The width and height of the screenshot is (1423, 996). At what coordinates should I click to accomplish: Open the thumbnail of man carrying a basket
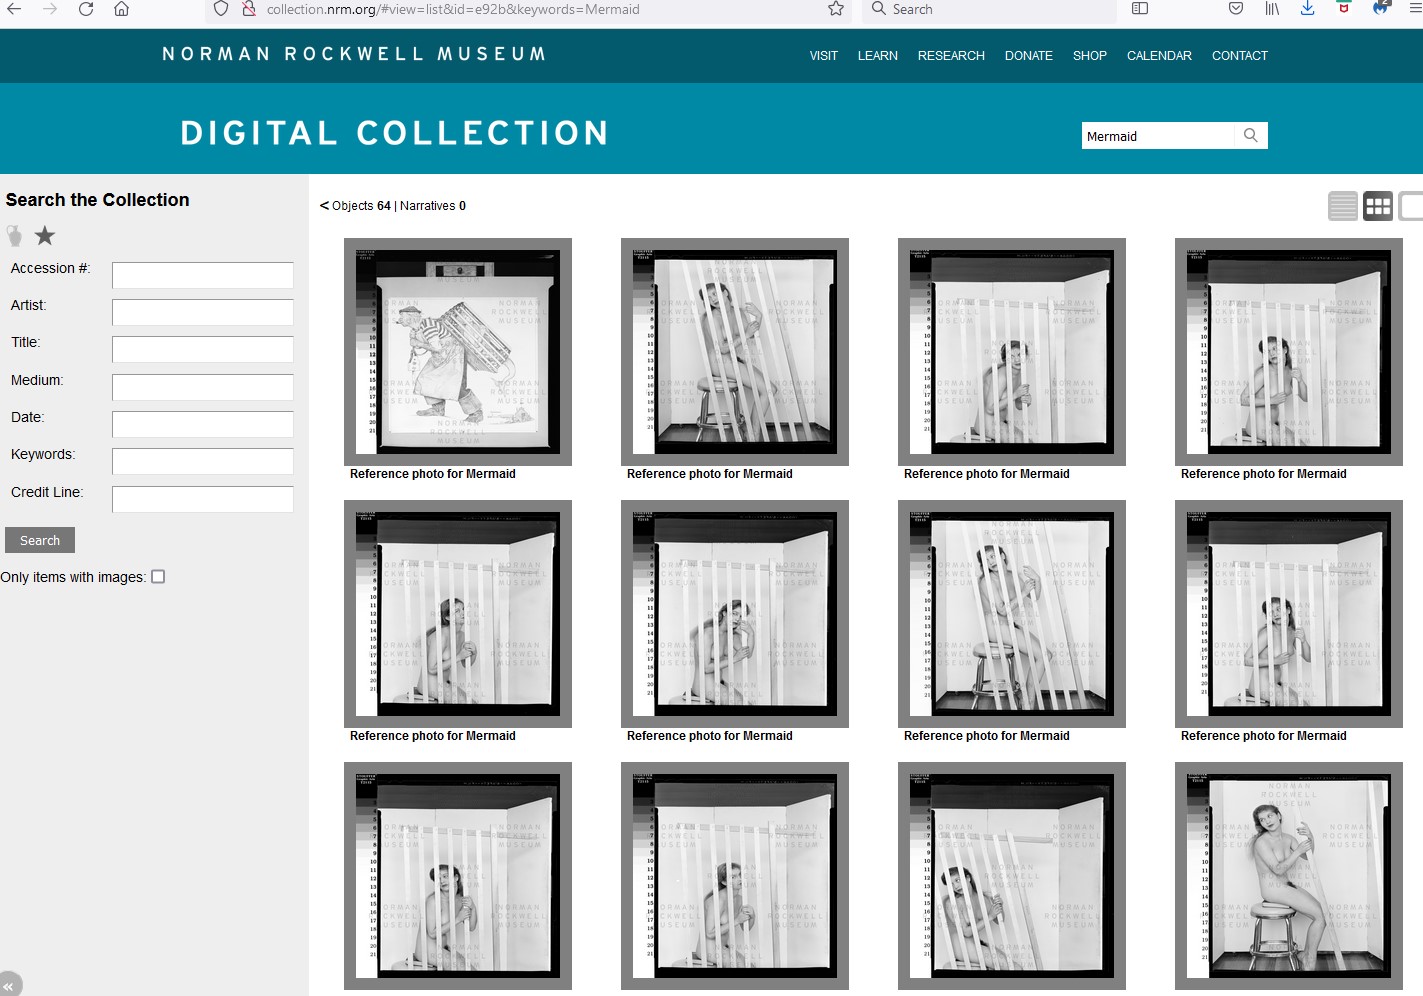click(x=458, y=352)
